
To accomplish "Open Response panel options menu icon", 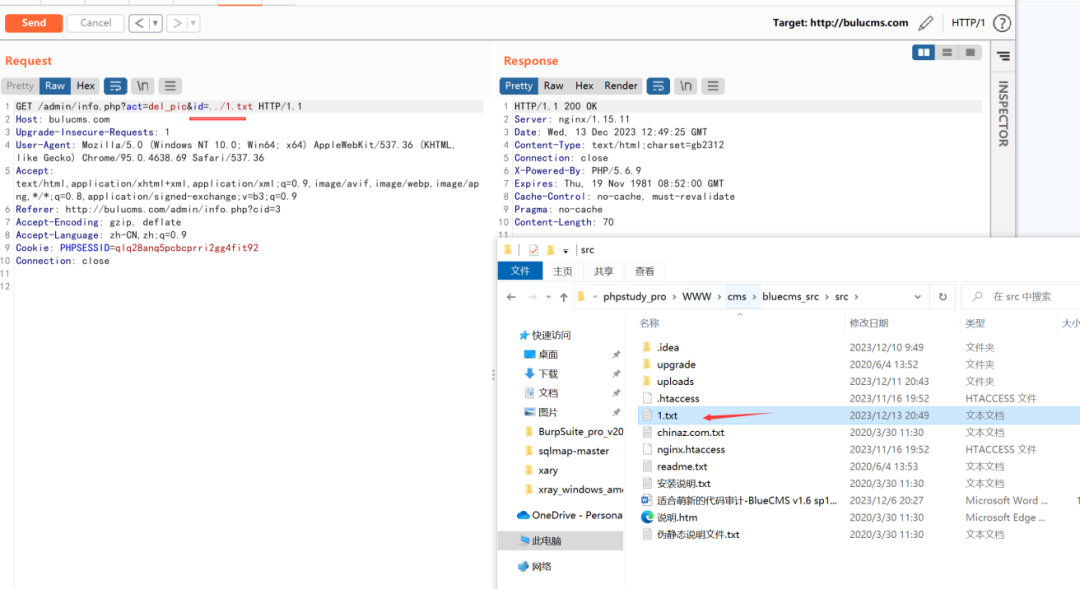I will tap(713, 85).
